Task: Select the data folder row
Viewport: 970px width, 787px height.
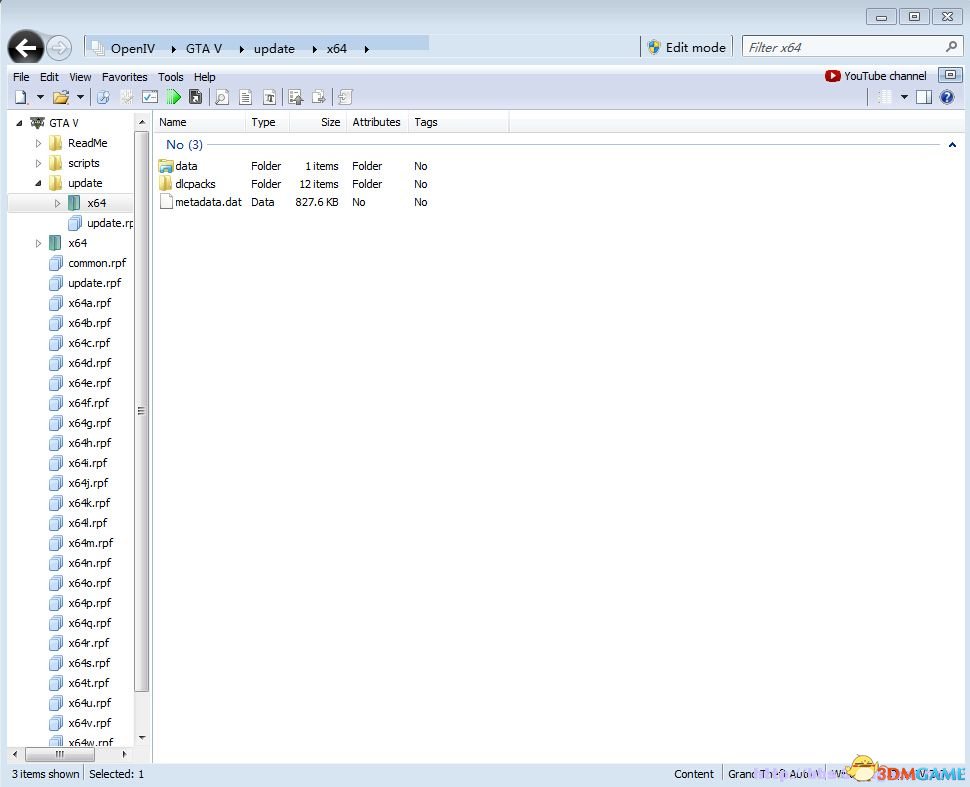Action: (293, 166)
